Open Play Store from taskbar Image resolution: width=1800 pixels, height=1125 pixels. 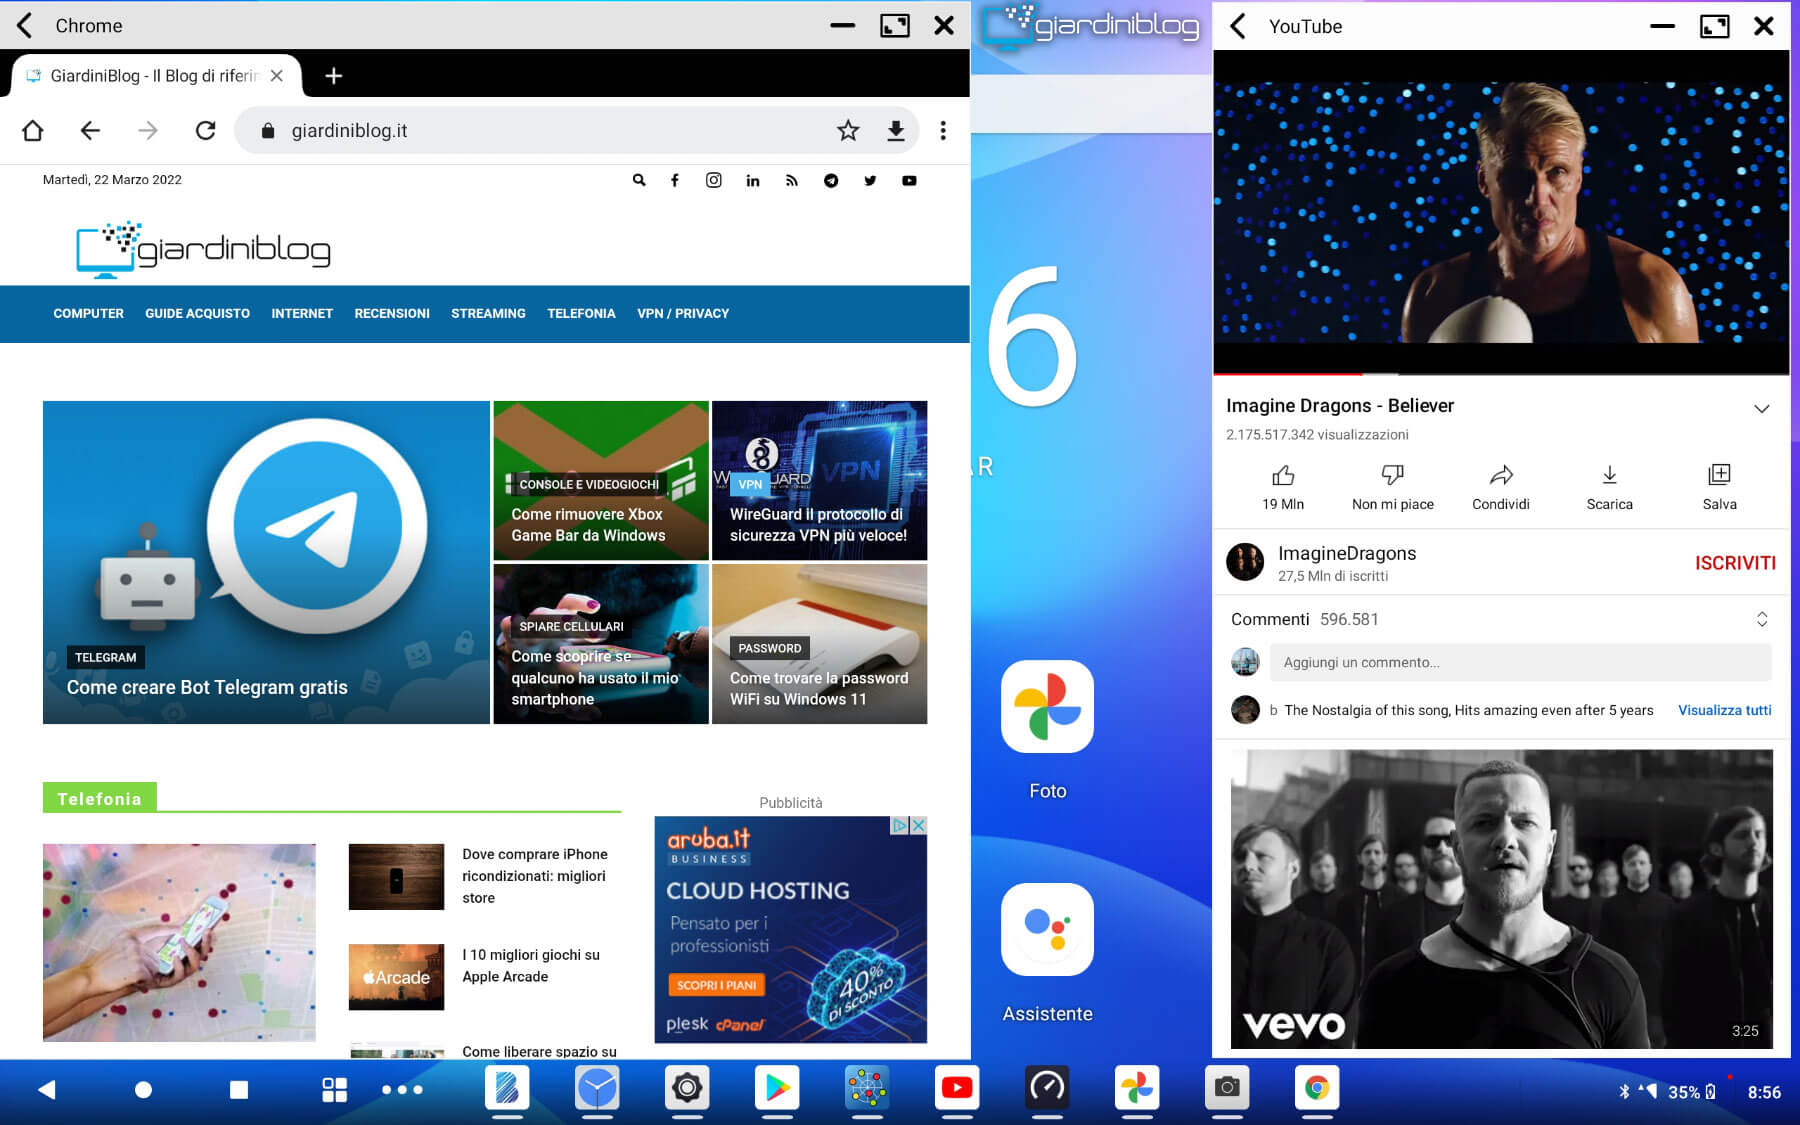[777, 1088]
